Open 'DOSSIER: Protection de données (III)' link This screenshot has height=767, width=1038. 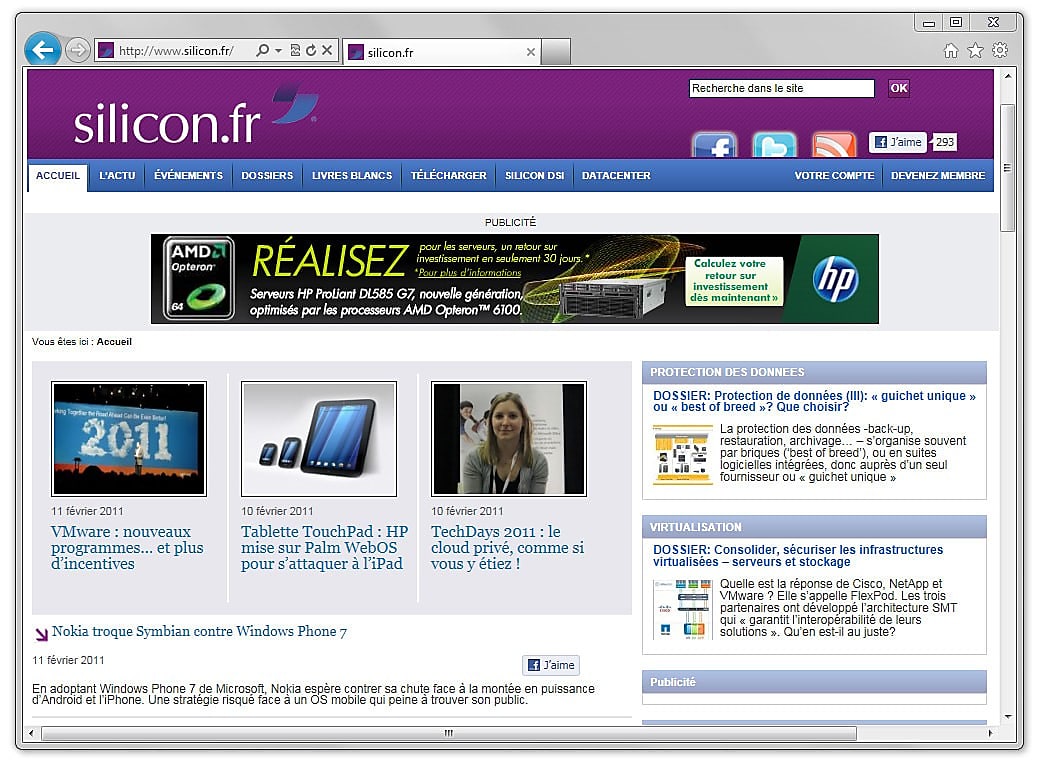[814, 401]
